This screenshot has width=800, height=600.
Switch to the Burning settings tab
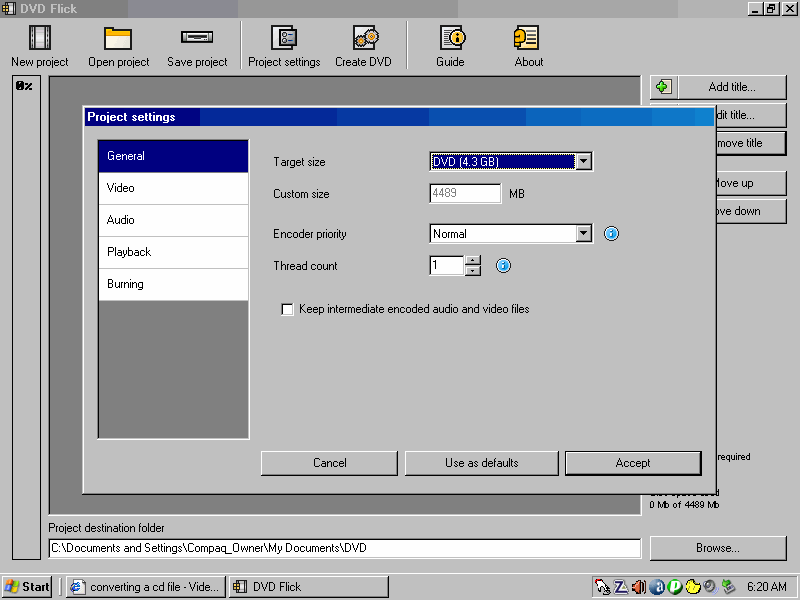(173, 284)
